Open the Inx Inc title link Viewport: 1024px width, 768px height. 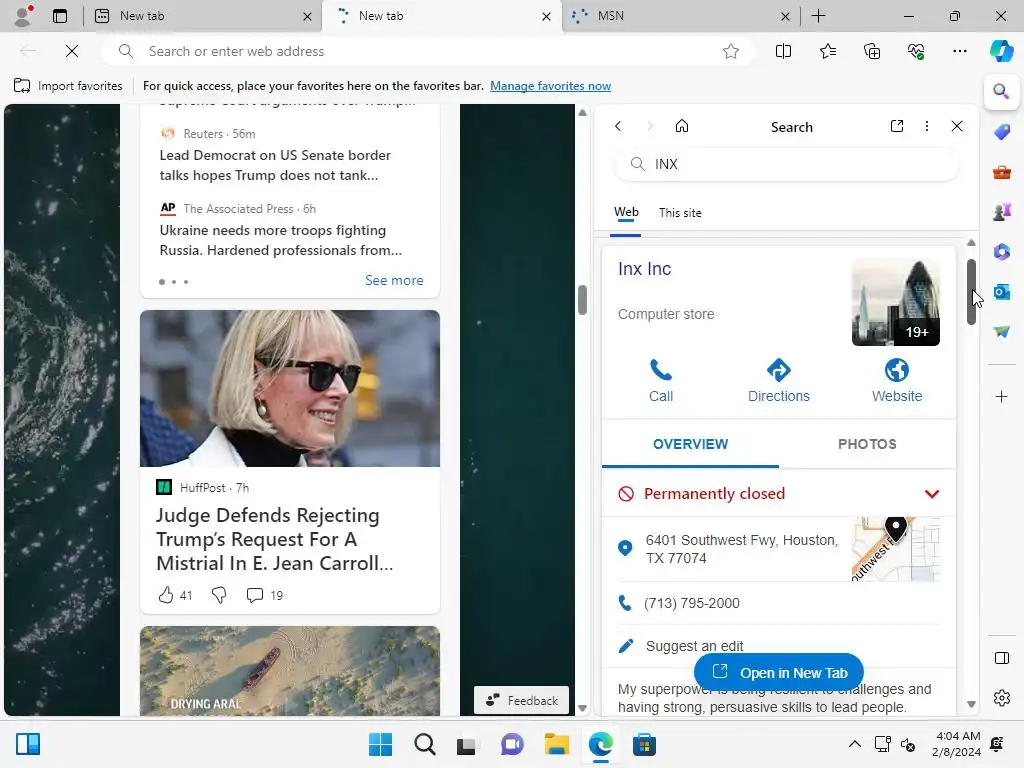644,269
